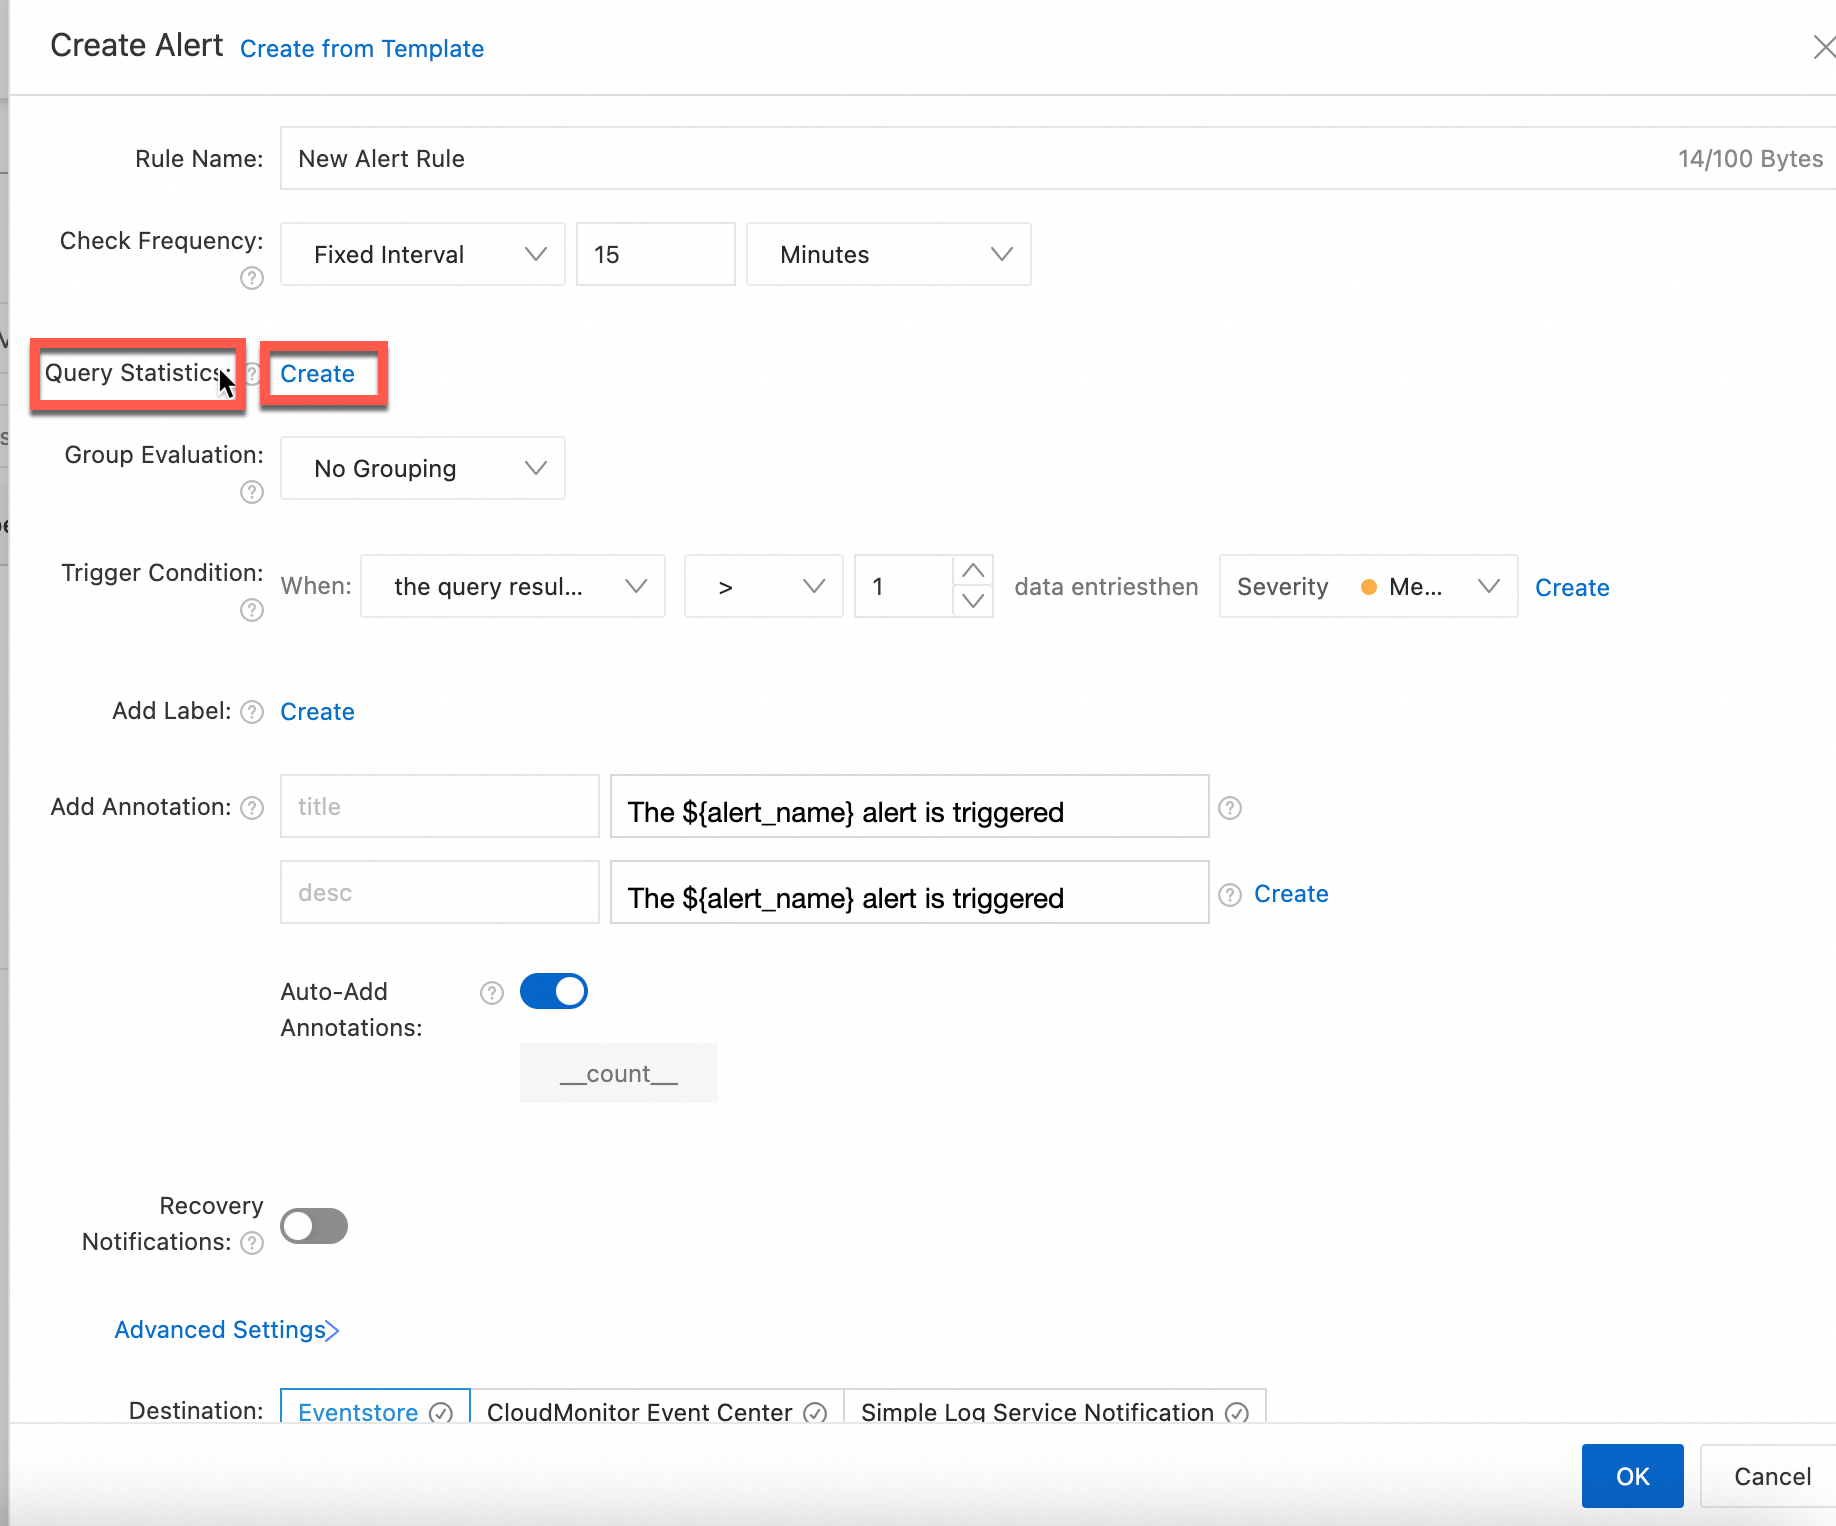The image size is (1836, 1526).
Task: Create a new label
Action: click(318, 712)
